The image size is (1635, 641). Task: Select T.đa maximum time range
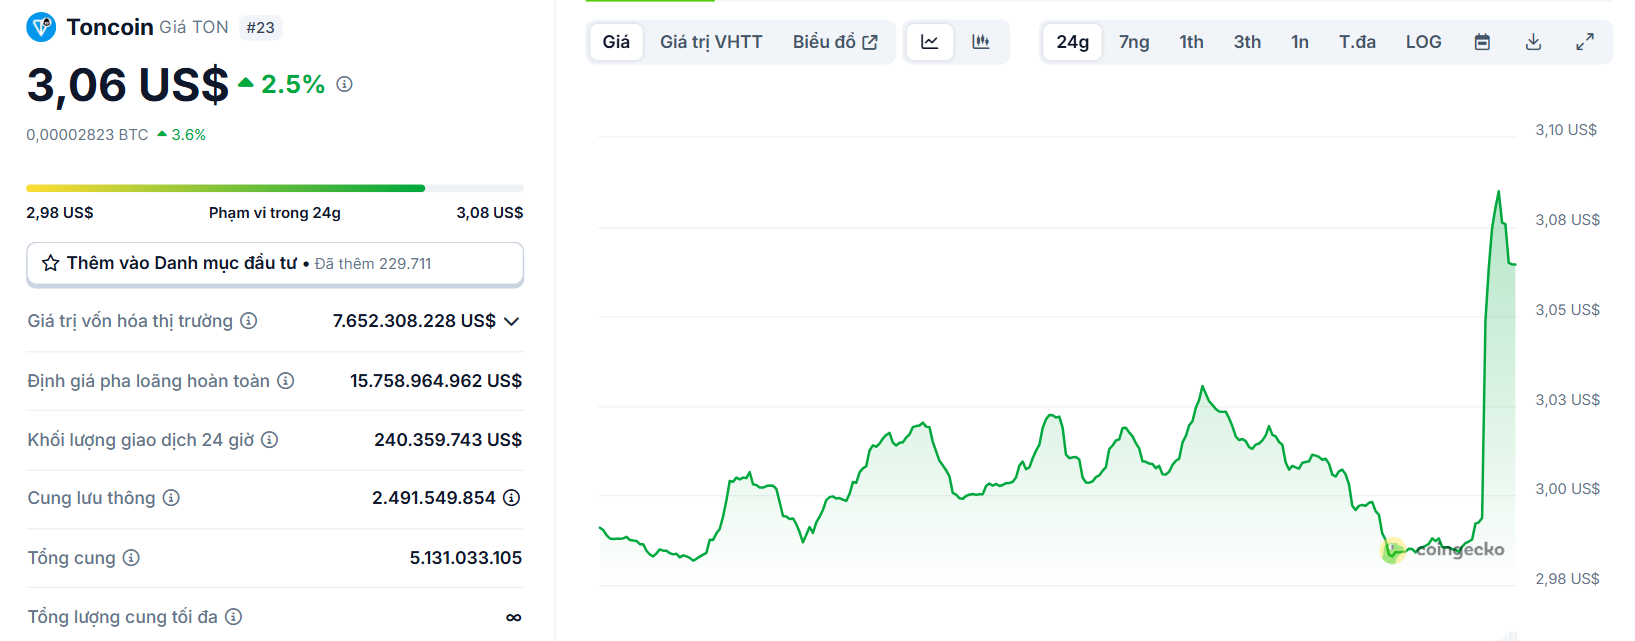[1358, 42]
